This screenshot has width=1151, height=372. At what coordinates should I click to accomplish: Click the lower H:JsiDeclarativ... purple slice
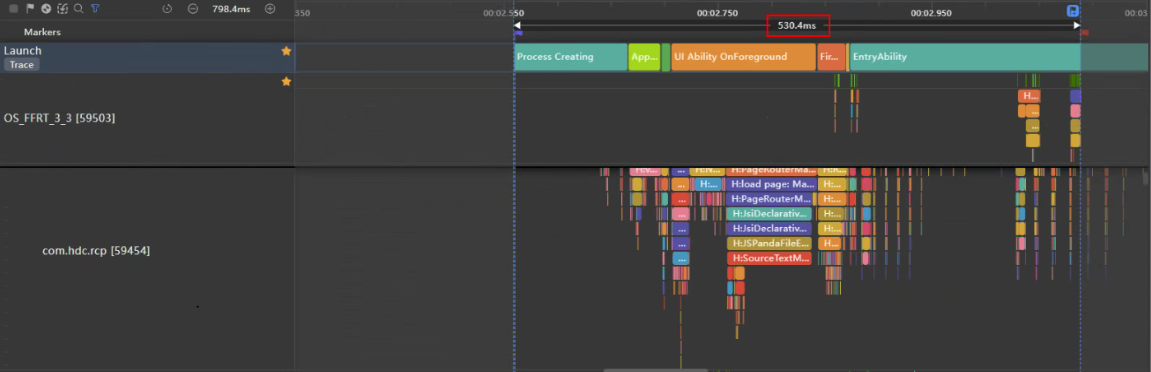[769, 229]
